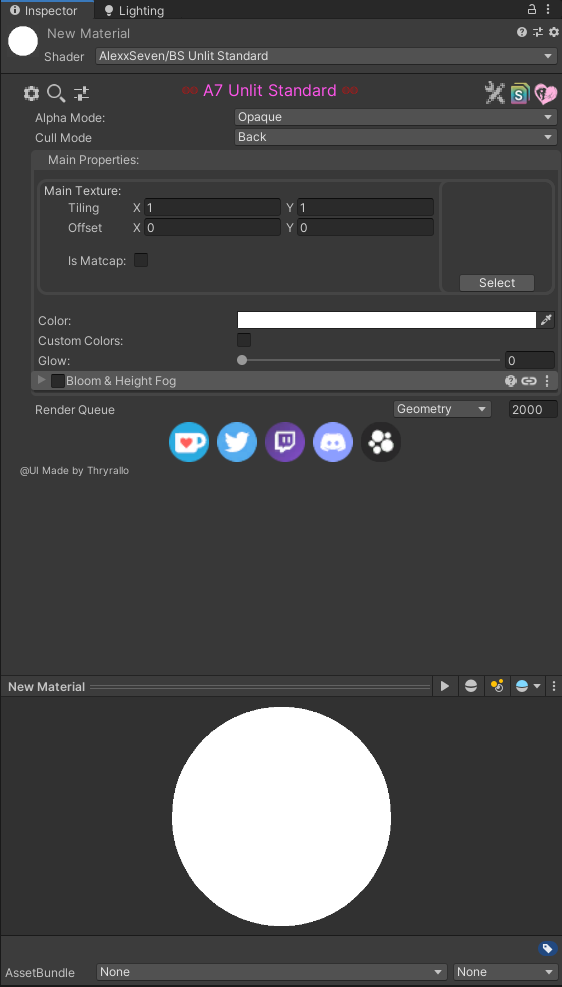Open the AssetBundle name dropdown
This screenshot has height=987, width=562.
pyautogui.click(x=272, y=972)
